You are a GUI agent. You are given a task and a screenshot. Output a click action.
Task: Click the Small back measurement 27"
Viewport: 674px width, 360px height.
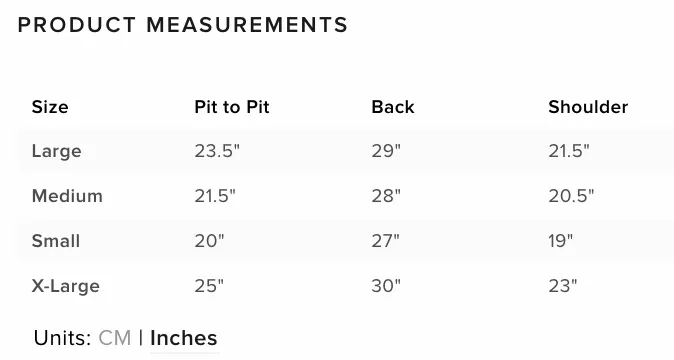point(386,241)
